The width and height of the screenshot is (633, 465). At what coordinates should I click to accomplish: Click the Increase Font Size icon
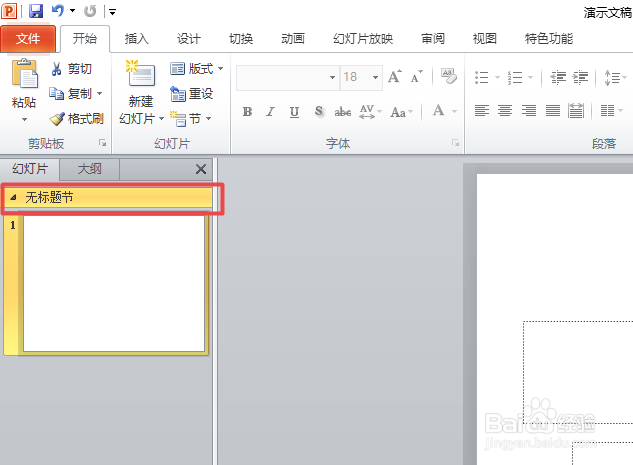(x=394, y=77)
